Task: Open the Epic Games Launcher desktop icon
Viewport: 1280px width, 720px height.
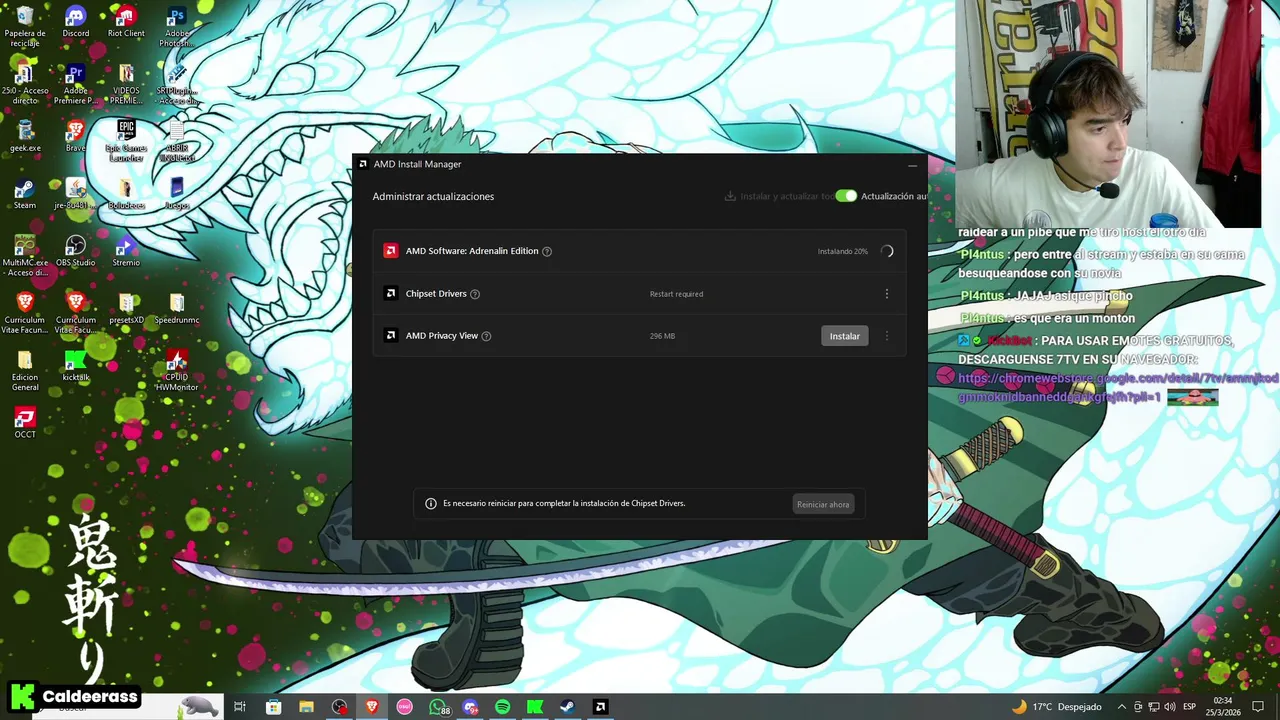Action: tap(126, 141)
